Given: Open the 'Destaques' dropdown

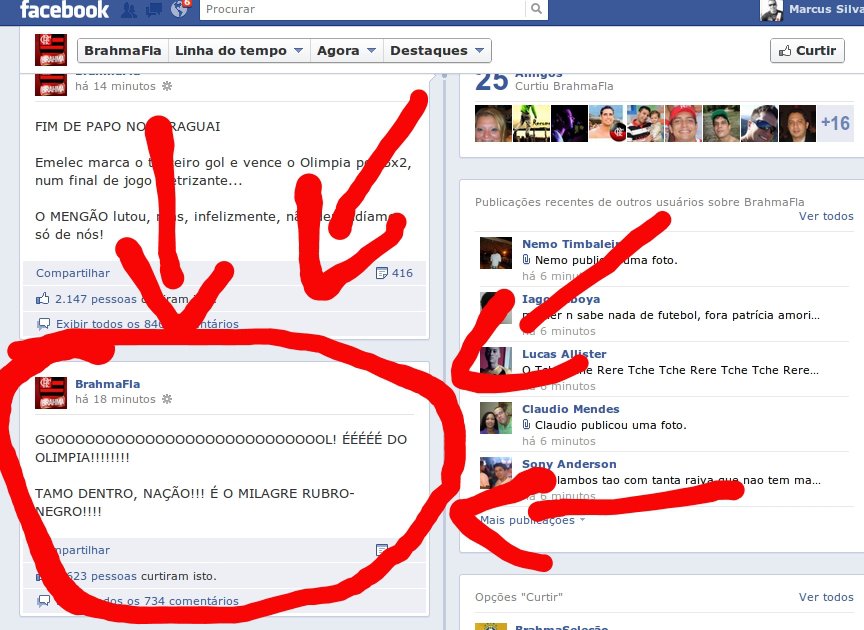Looking at the screenshot, I should tap(436, 51).
